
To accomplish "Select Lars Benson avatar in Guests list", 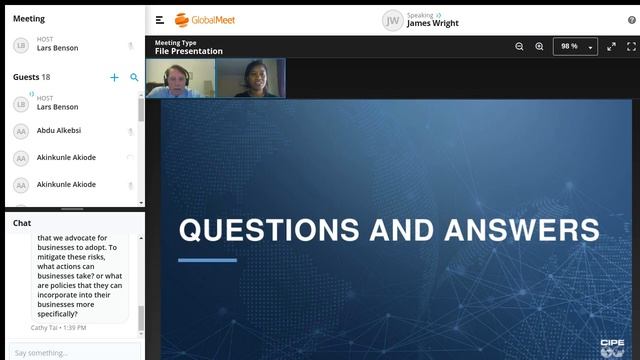I will pyautogui.click(x=21, y=104).
